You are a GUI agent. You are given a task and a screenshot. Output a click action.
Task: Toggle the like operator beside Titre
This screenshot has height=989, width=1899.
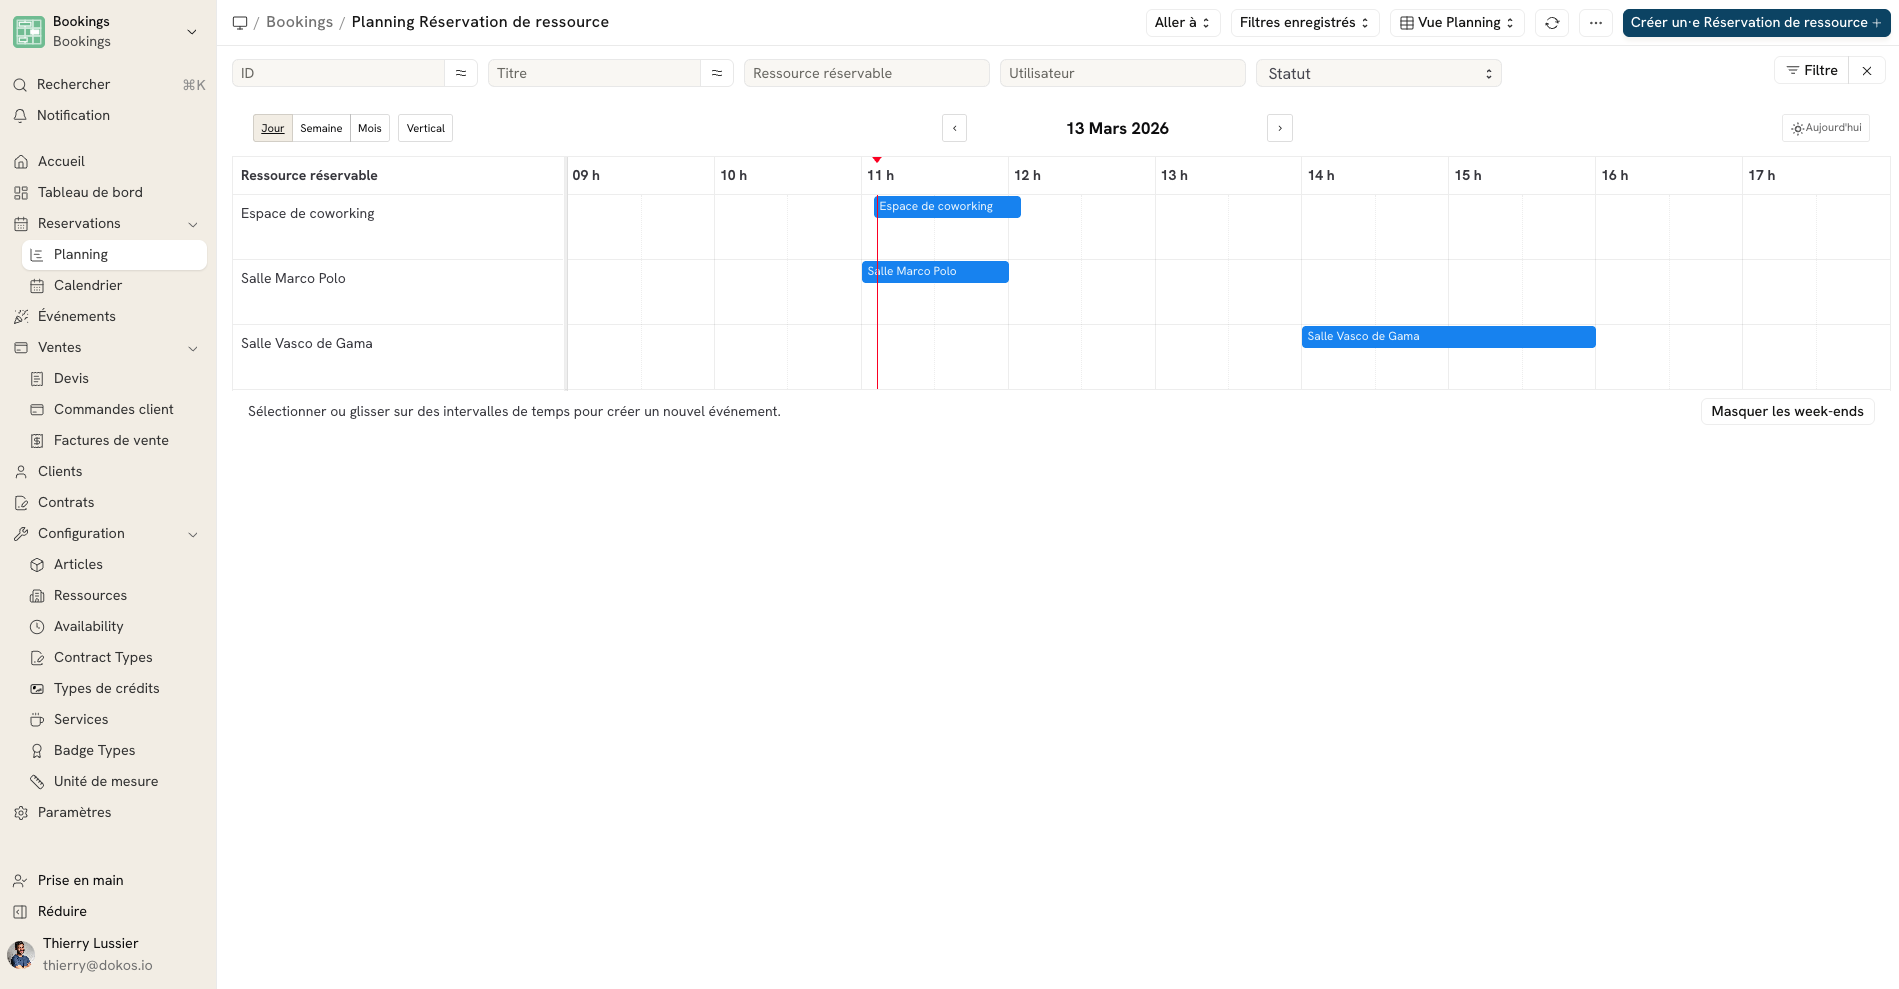(x=716, y=72)
